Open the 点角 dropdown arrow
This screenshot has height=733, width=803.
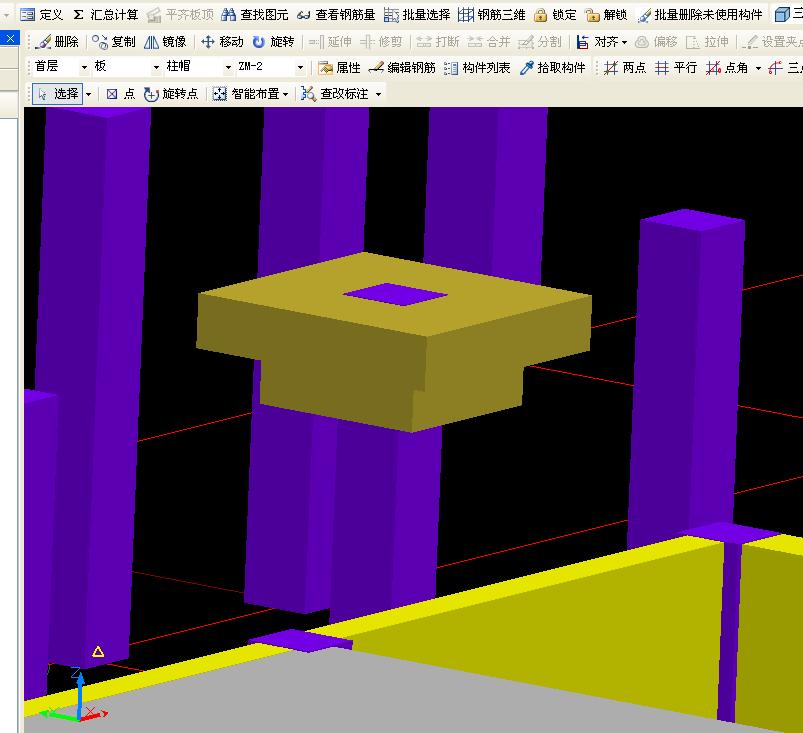[x=758, y=68]
